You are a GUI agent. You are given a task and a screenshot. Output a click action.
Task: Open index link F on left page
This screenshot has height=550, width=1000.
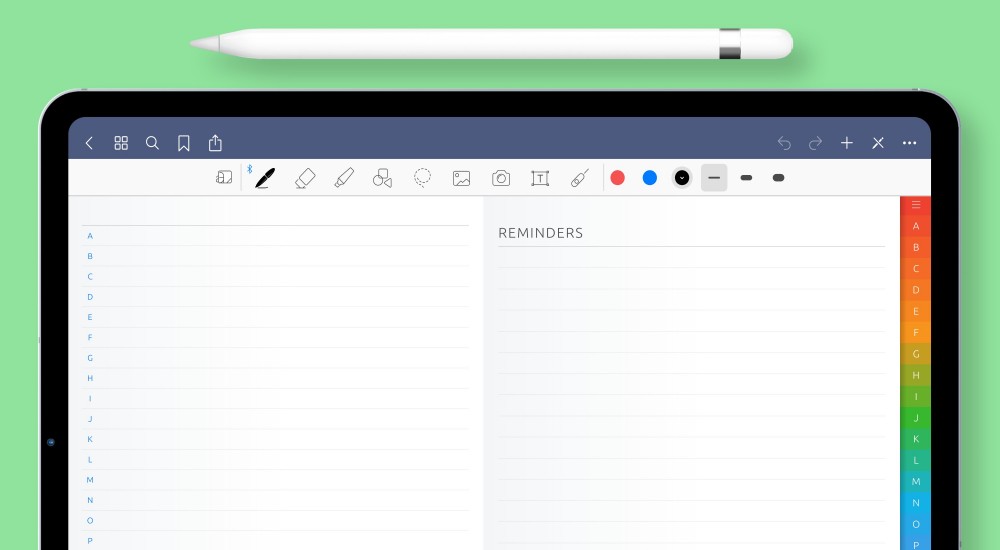[x=90, y=338]
